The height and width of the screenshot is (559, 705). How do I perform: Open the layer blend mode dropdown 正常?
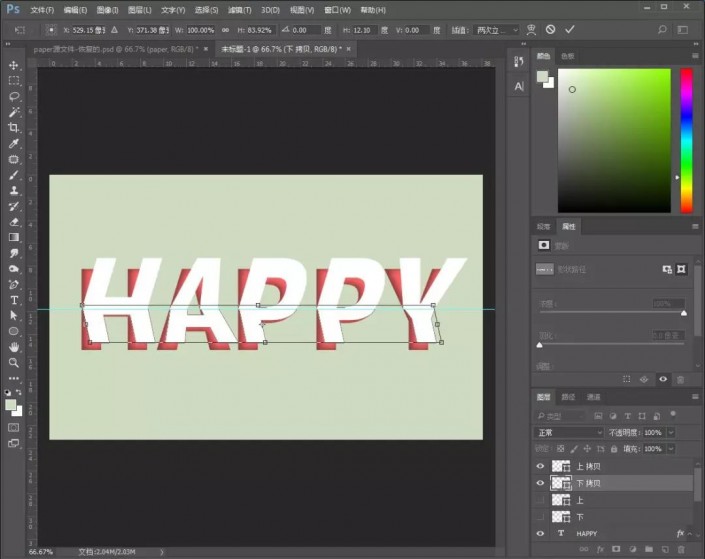pos(569,433)
